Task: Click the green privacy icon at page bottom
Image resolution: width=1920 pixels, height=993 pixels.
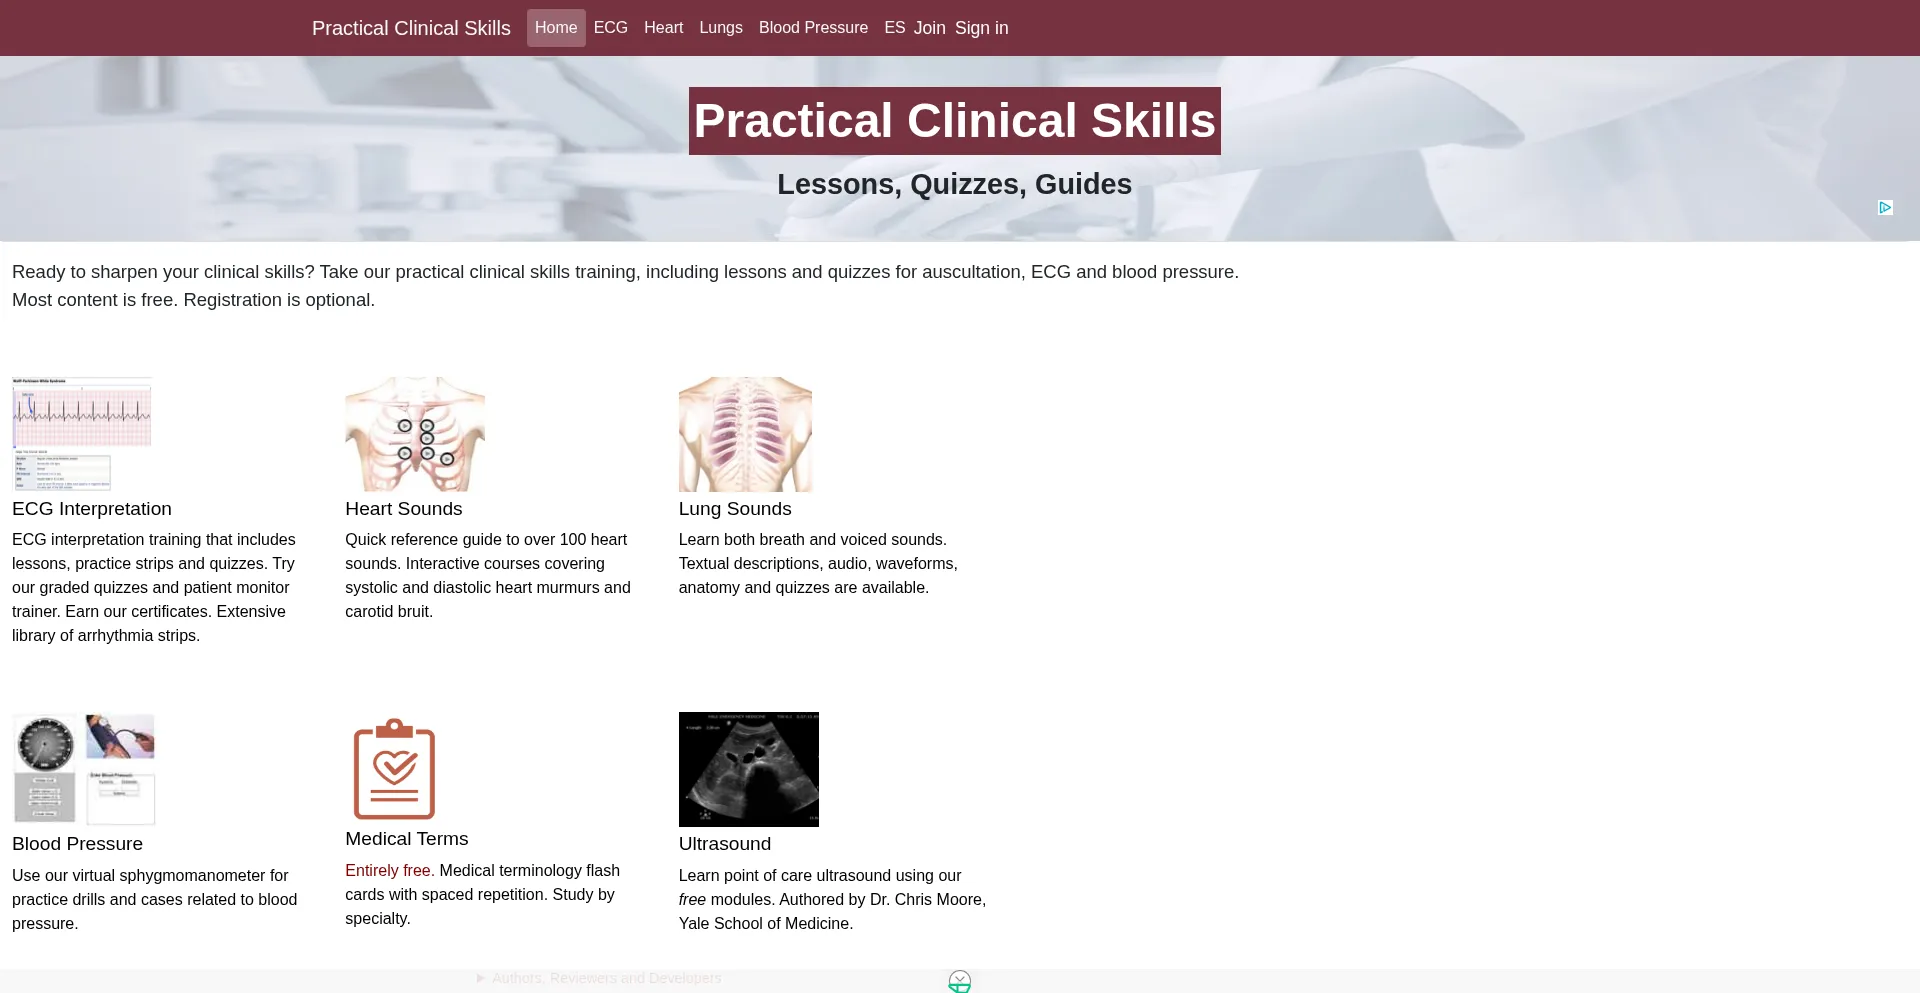Action: [959, 981]
